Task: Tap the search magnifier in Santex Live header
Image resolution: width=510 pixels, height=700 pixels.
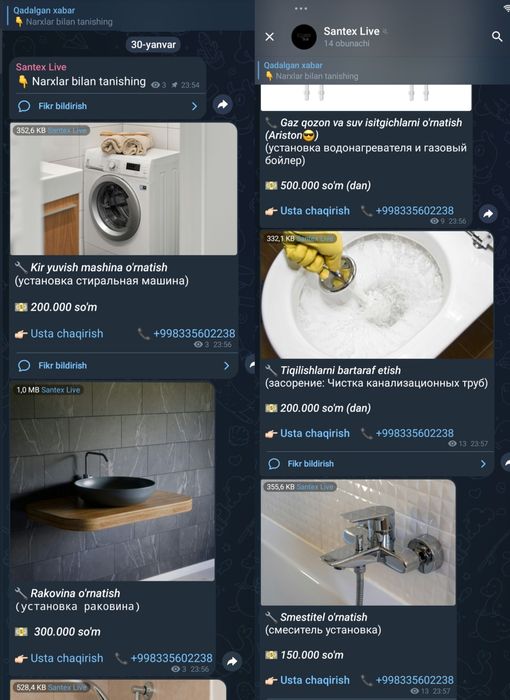Action: point(497,37)
